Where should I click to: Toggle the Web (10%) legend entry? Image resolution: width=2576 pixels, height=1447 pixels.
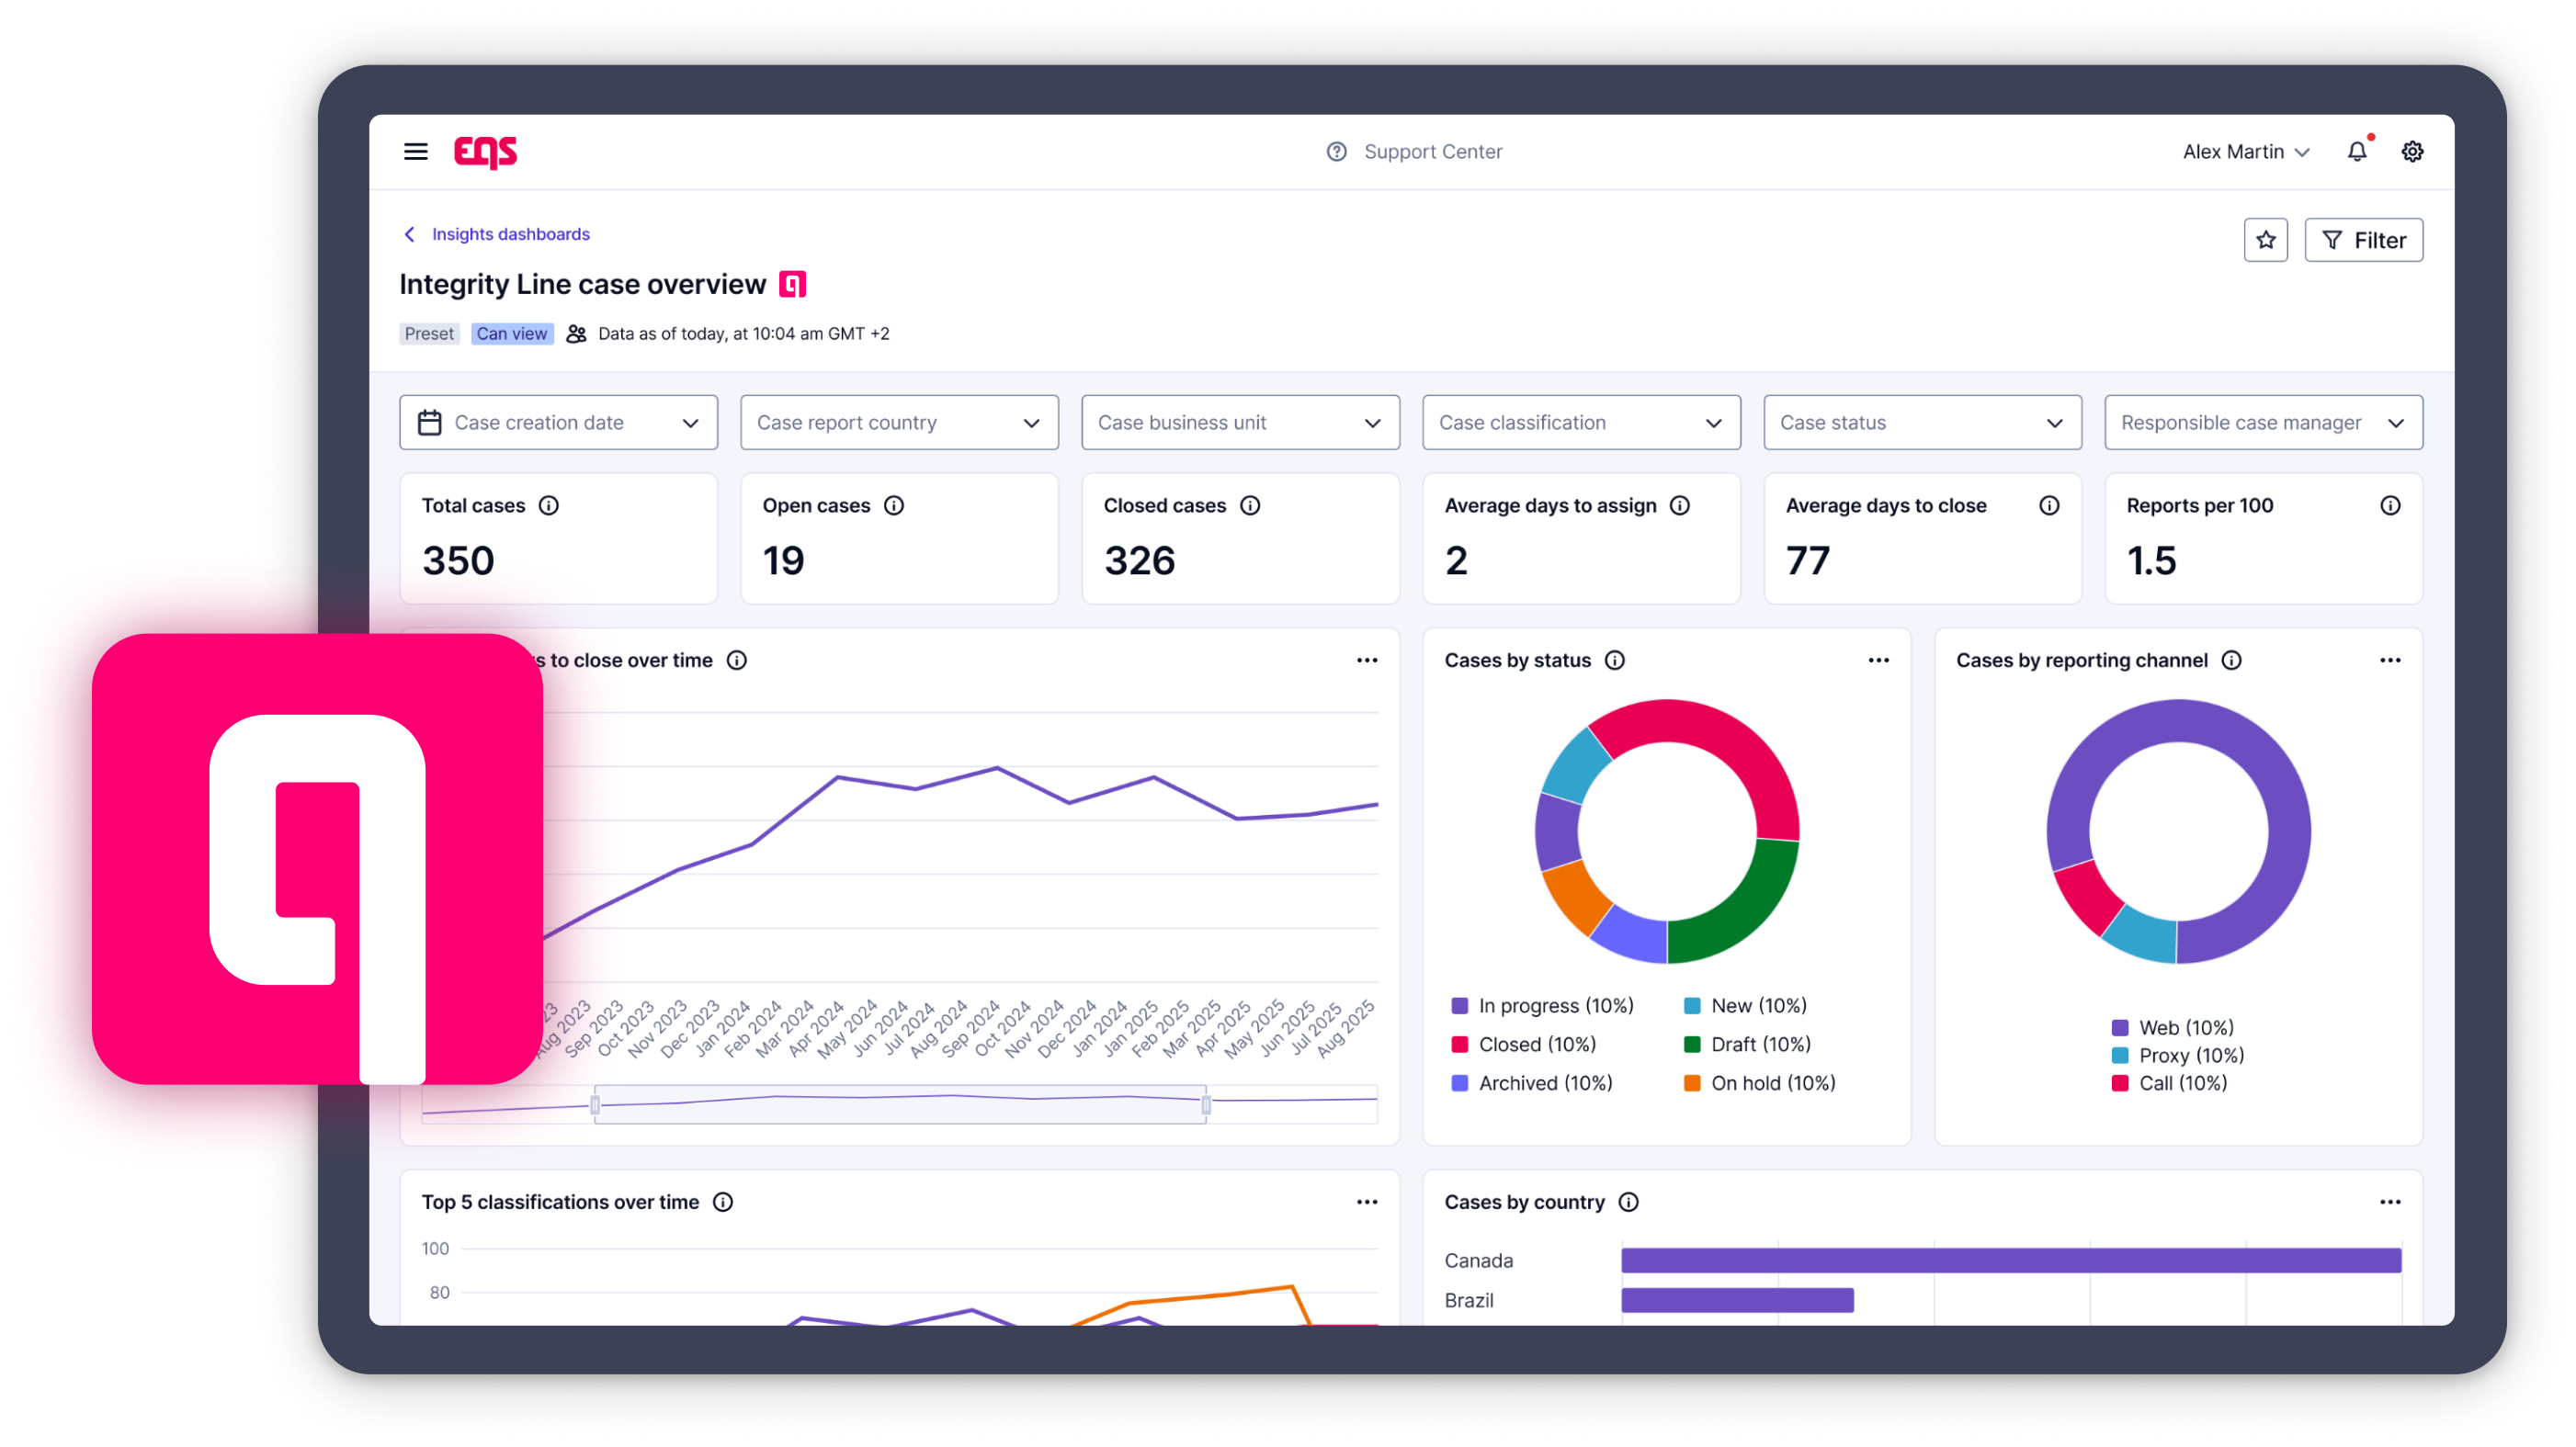[x=2172, y=1027]
